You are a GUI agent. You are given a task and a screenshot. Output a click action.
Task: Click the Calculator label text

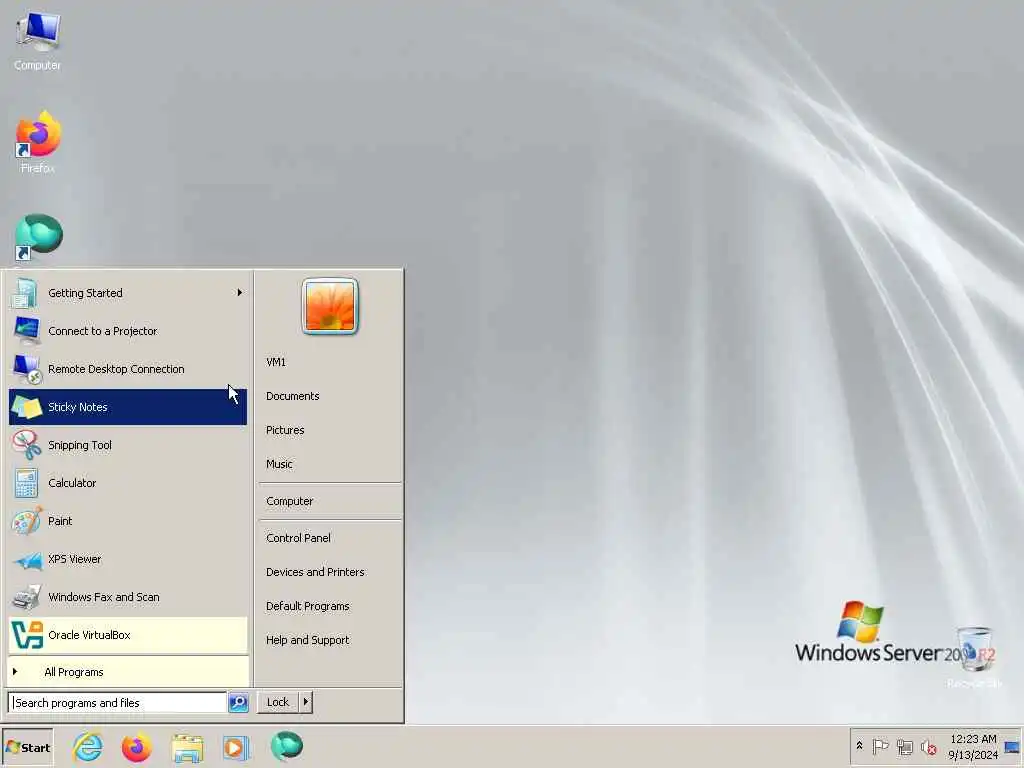pyautogui.click(x=72, y=483)
